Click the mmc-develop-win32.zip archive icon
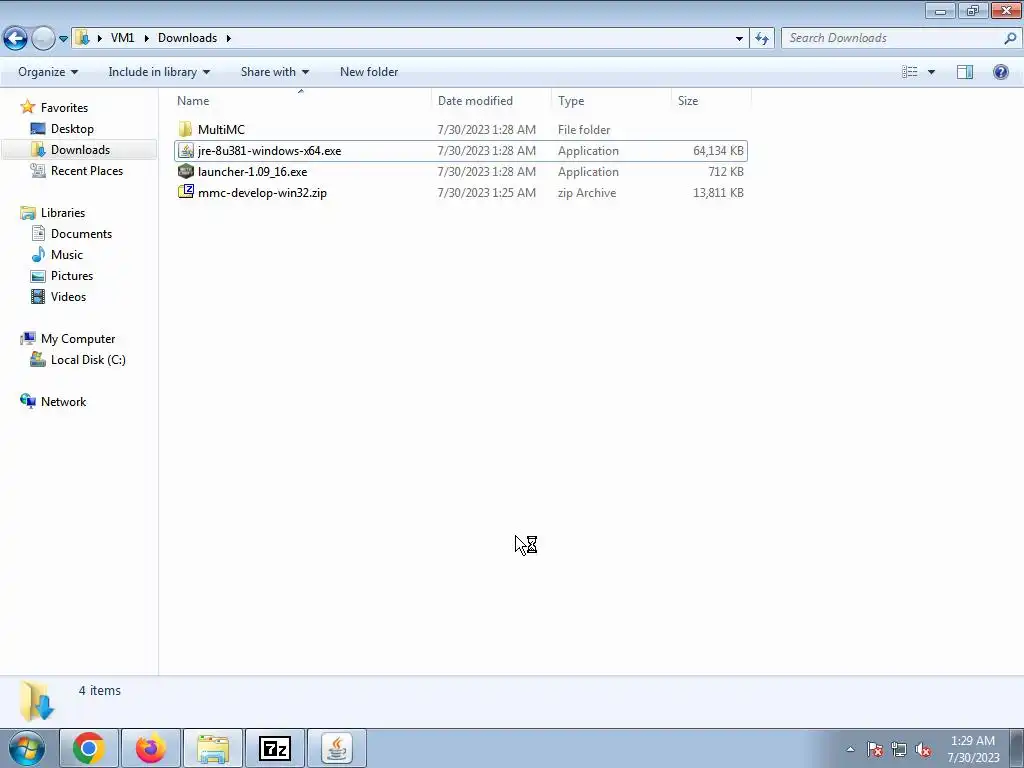This screenshot has width=1024, height=768. (x=186, y=192)
